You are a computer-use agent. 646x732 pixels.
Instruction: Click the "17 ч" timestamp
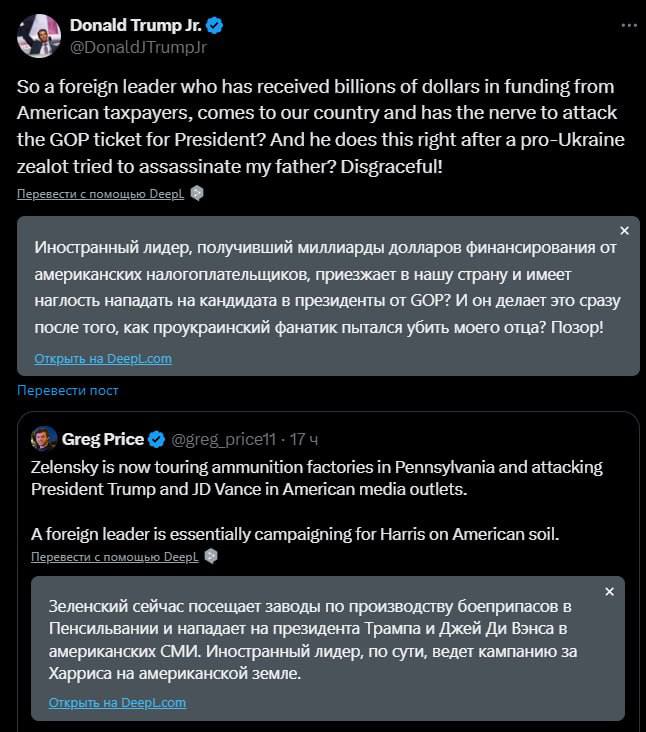tap(305, 439)
